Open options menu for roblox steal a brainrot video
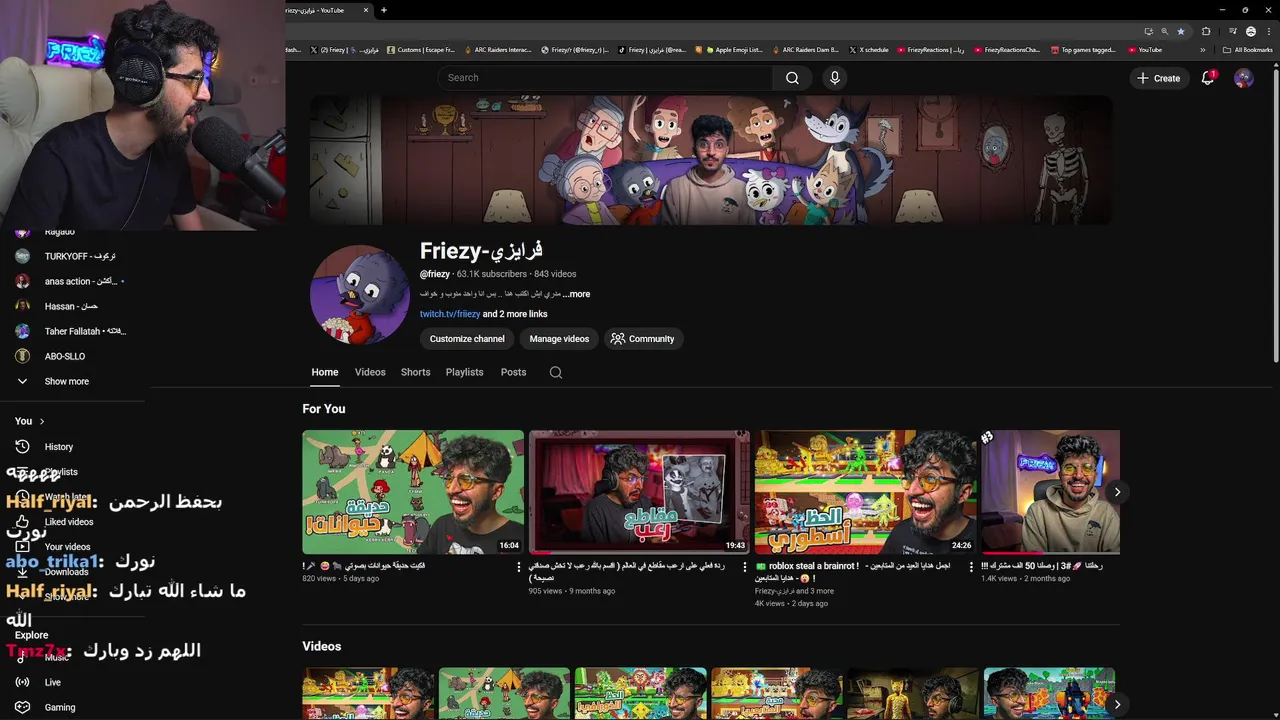This screenshot has width=1280, height=720. [x=970, y=567]
